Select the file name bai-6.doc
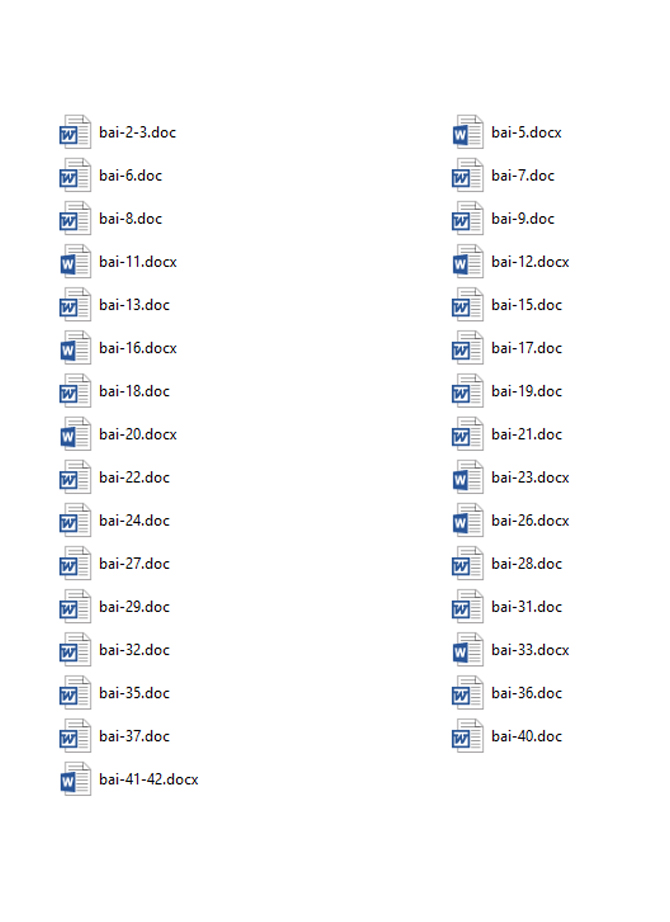The image size is (670, 922). [x=131, y=176]
